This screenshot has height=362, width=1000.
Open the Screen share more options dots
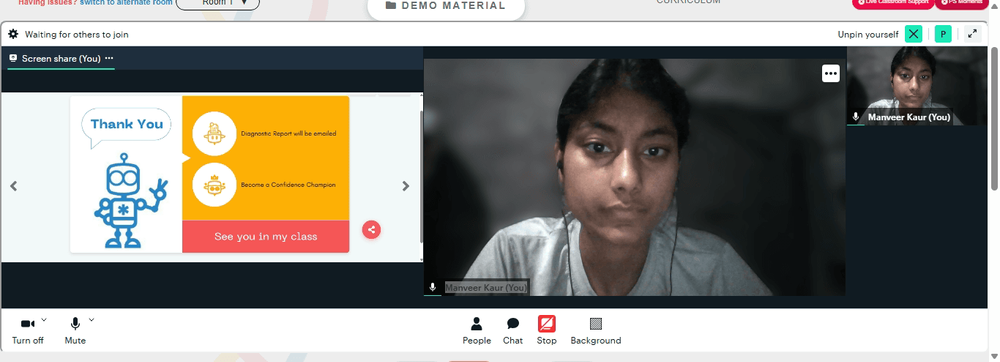[109, 58]
